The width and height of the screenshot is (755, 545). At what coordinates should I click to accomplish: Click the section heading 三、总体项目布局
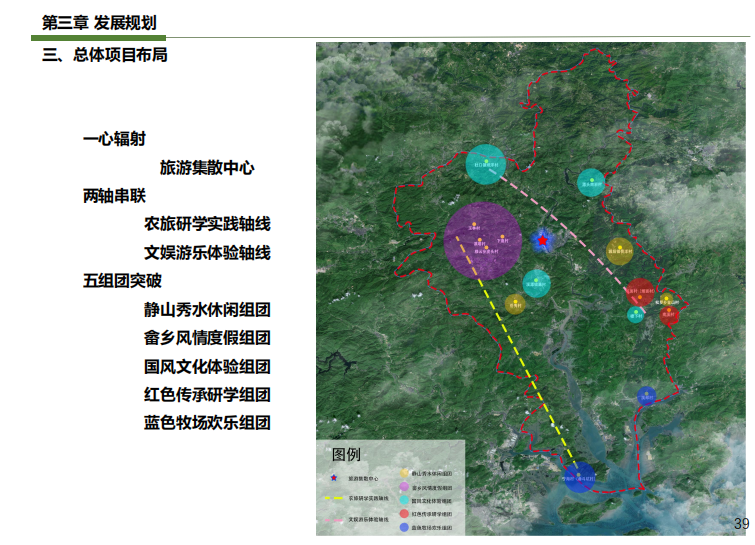pyautogui.click(x=104, y=55)
